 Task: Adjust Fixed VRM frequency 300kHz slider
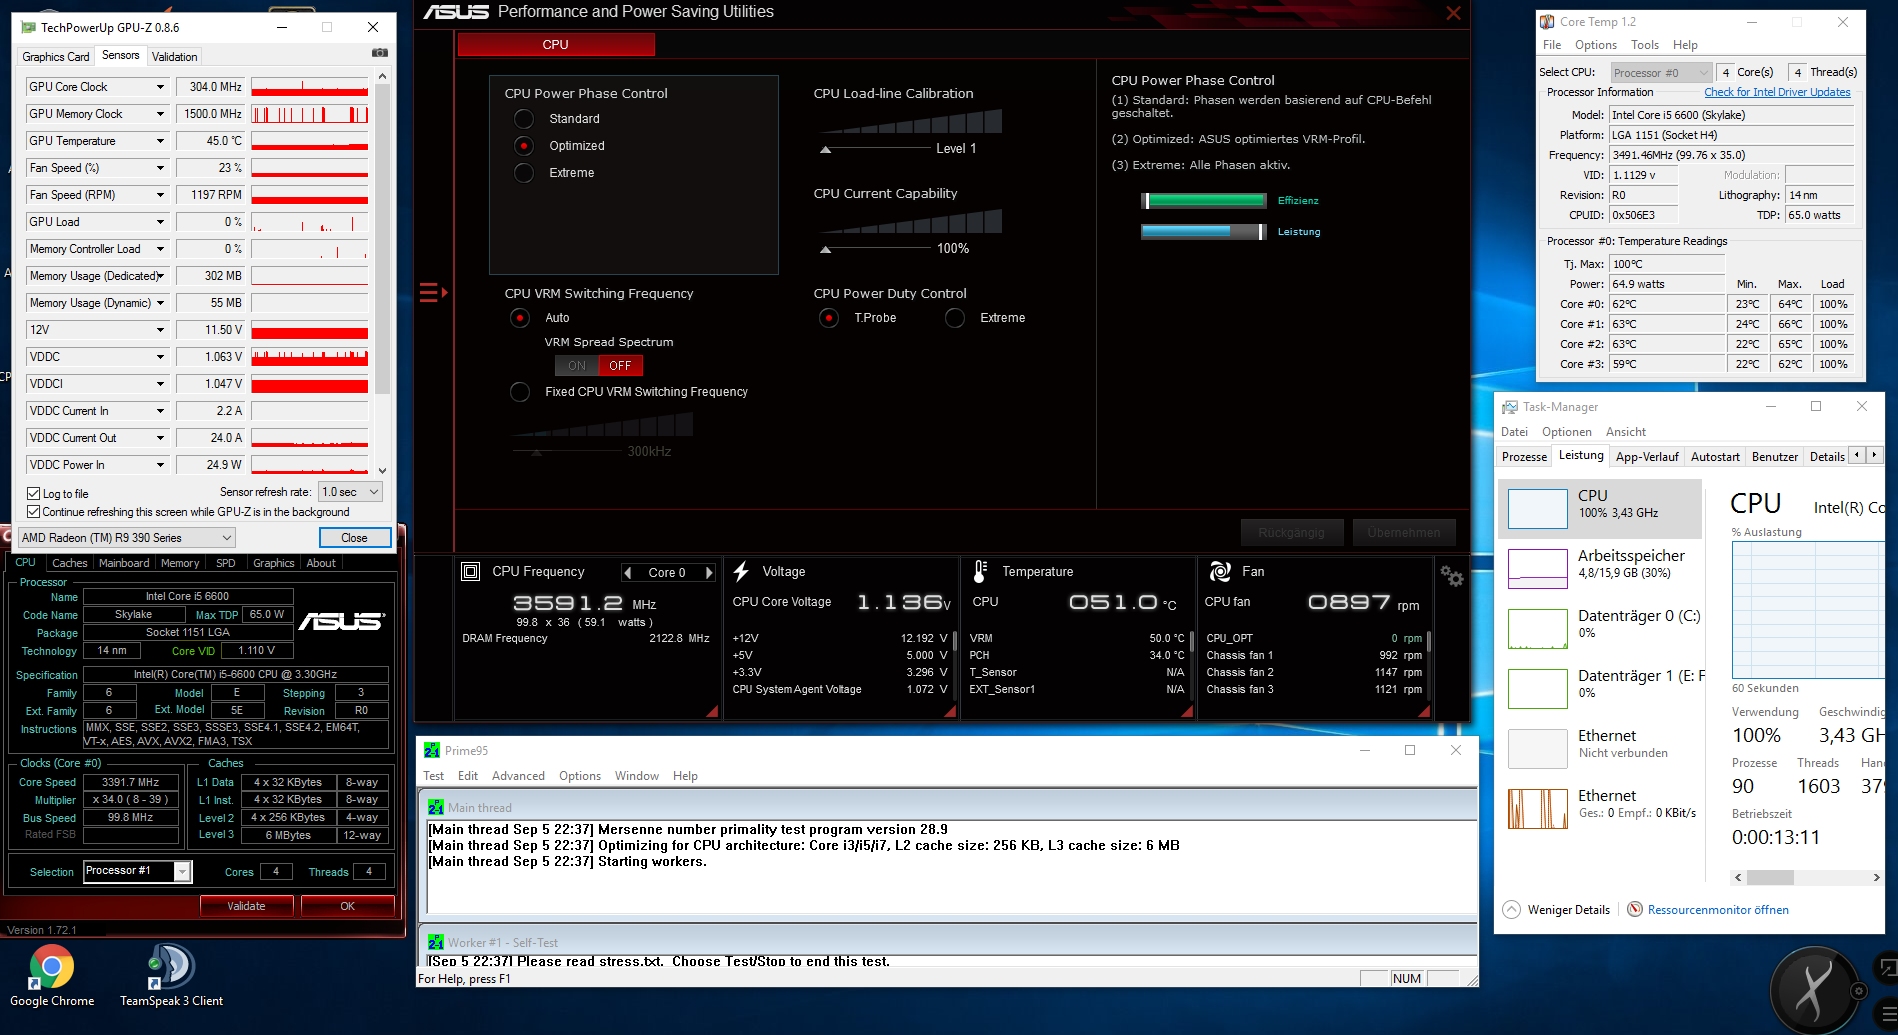[537, 452]
